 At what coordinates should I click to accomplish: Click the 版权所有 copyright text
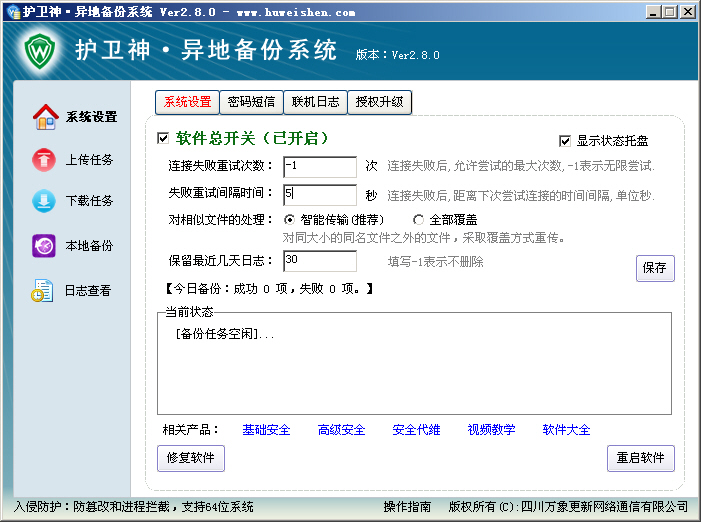568,507
